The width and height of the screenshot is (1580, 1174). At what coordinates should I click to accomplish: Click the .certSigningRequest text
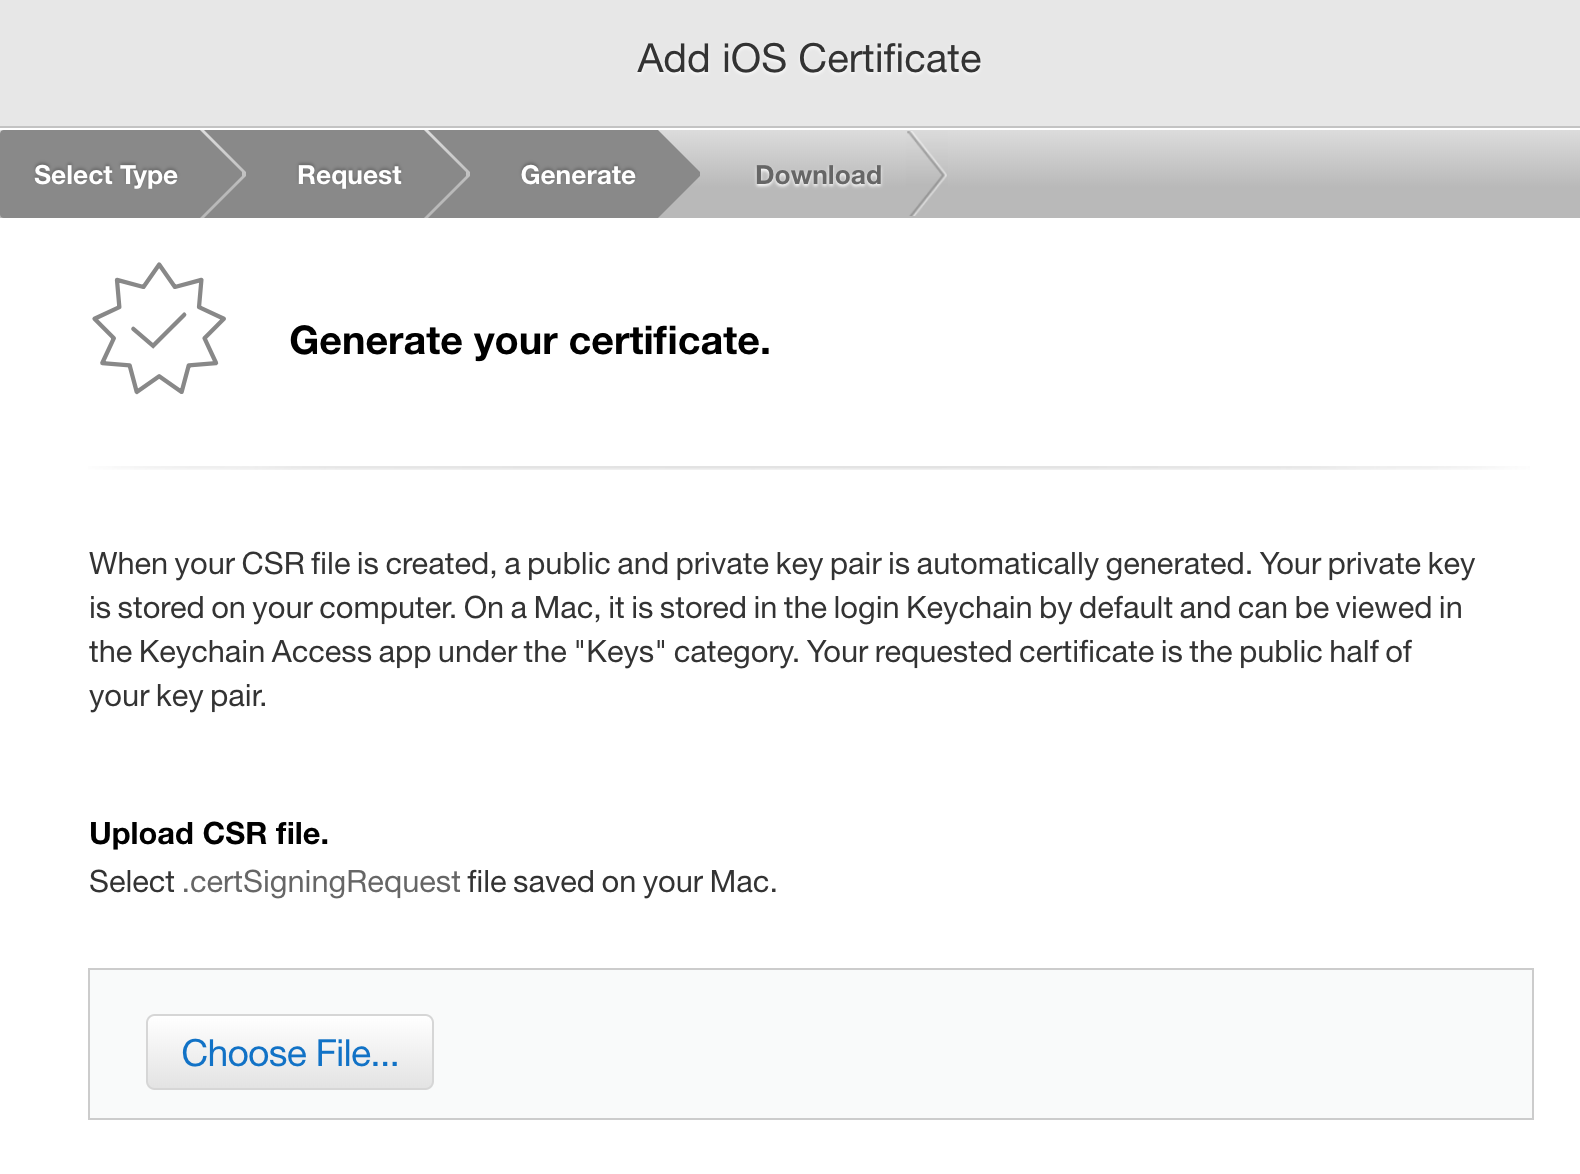point(321,882)
